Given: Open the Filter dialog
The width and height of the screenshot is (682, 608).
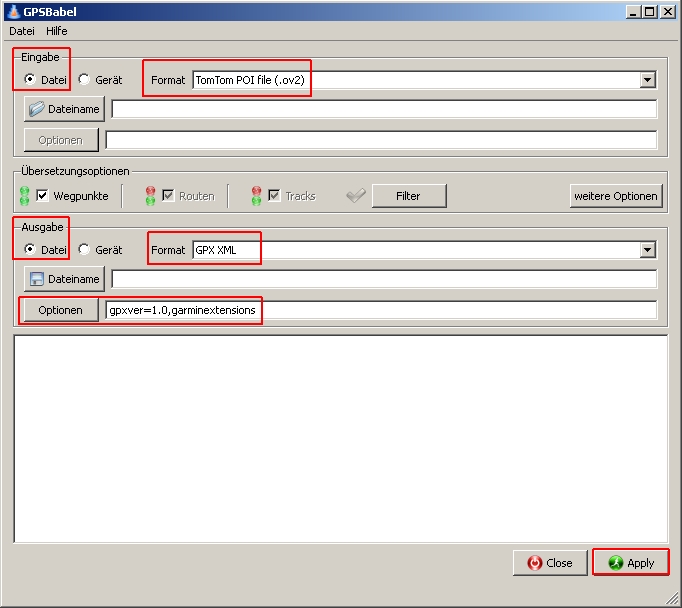Looking at the screenshot, I should 409,196.
